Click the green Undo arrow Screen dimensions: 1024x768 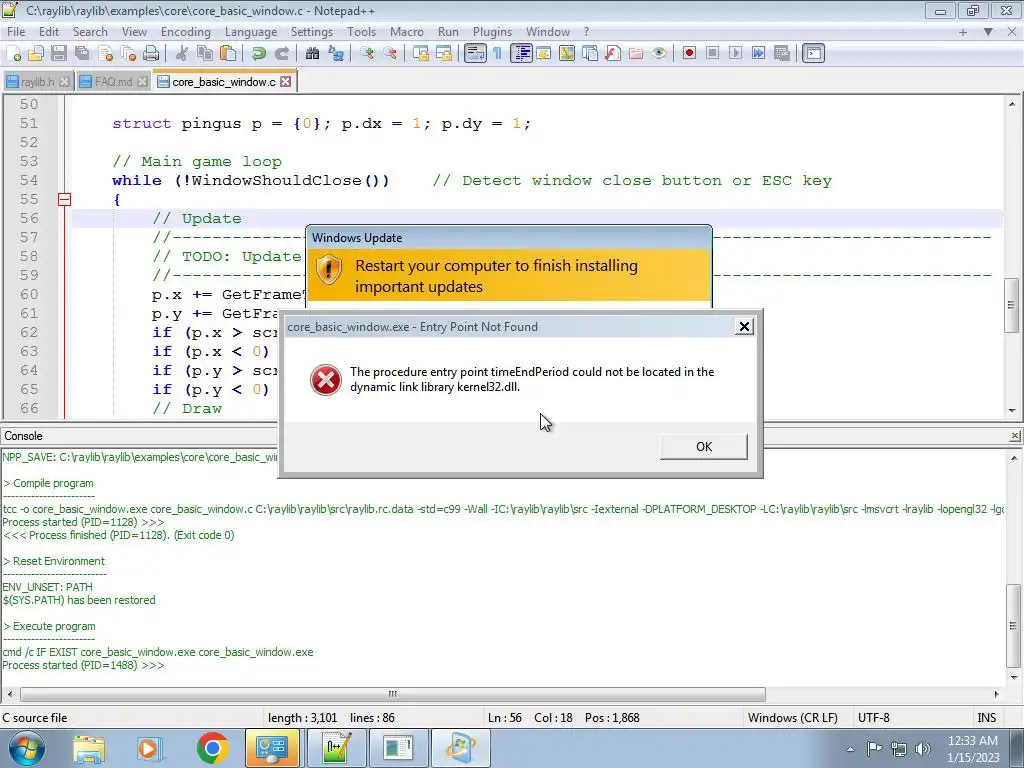click(x=259, y=54)
